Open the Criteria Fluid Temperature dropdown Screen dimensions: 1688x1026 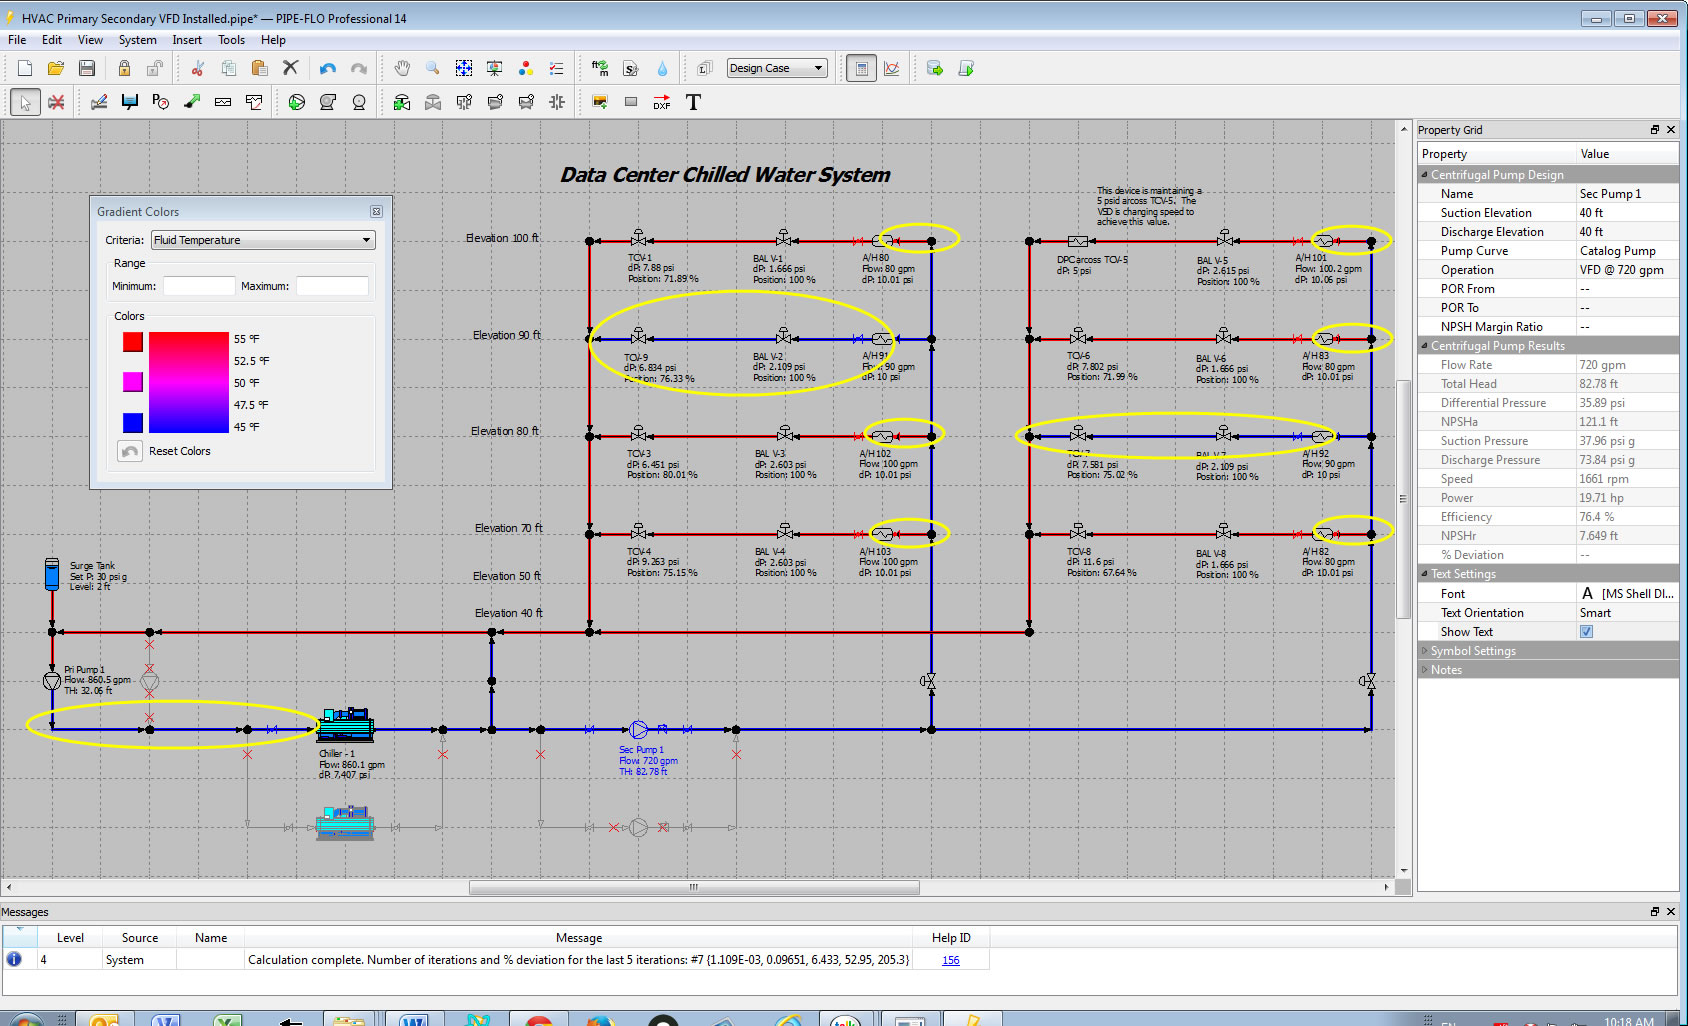263,240
